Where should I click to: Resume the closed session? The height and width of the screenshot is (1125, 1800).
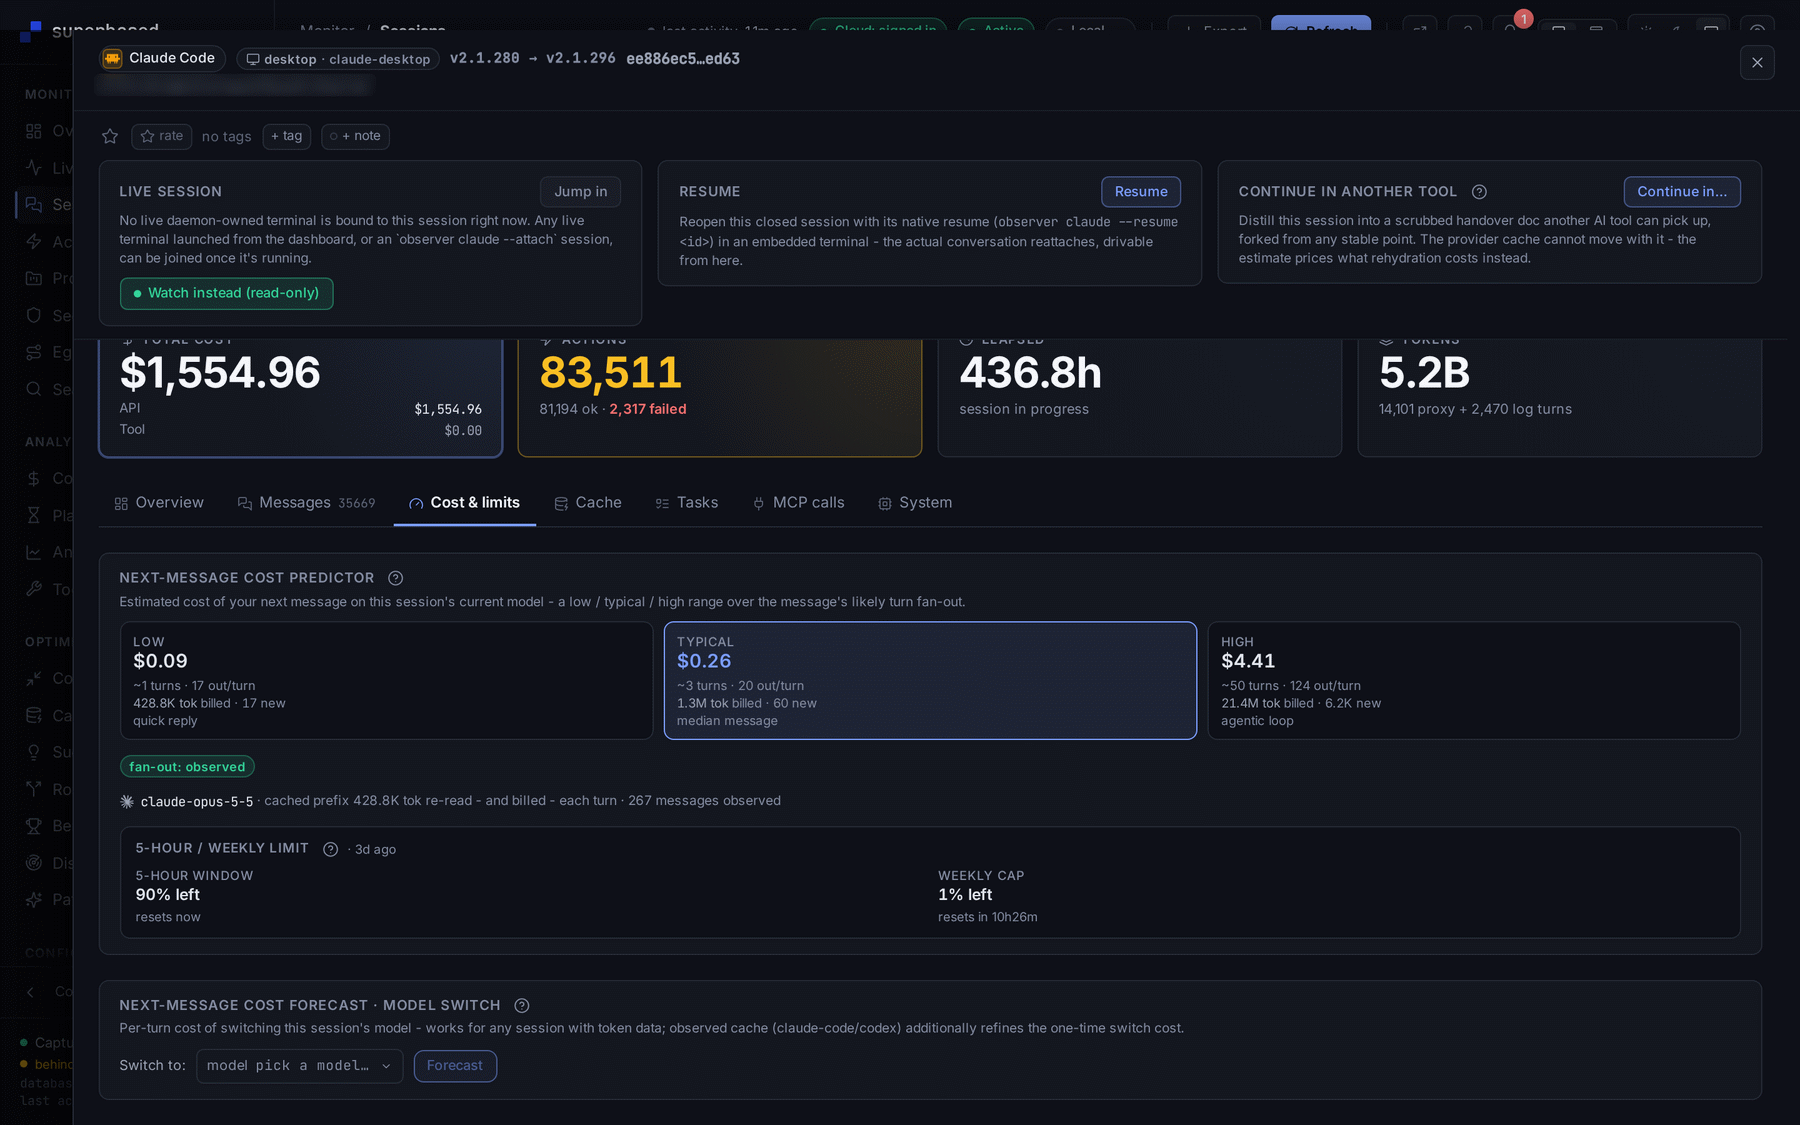[x=1141, y=191]
